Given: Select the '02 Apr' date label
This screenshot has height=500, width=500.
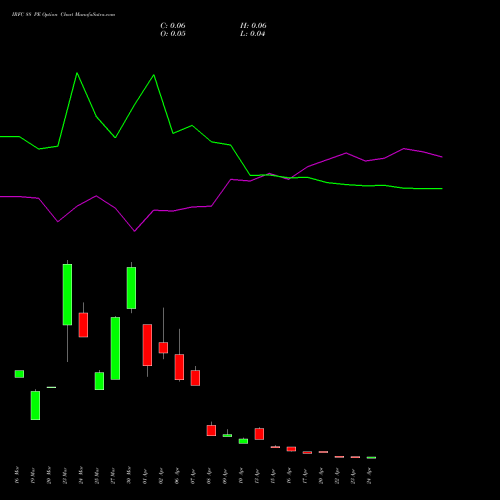Looking at the screenshot, I should [x=161, y=475].
